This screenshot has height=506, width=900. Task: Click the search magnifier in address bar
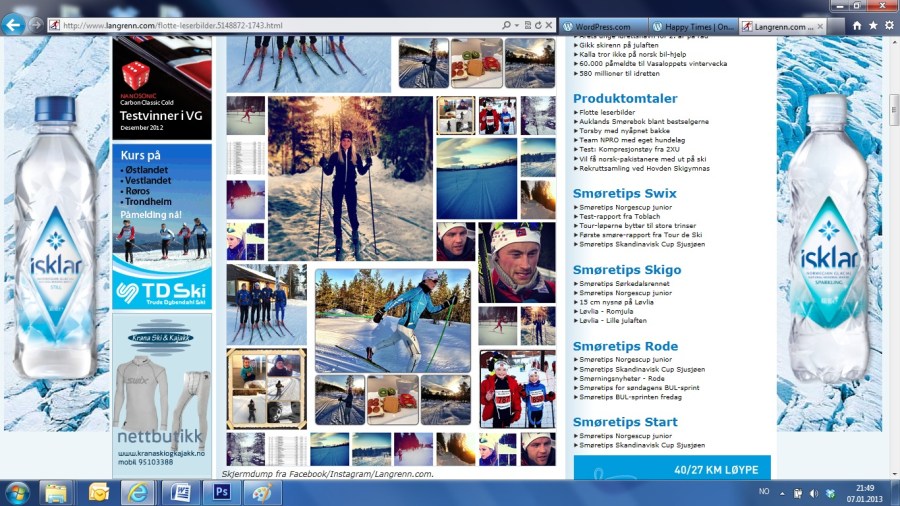point(507,25)
